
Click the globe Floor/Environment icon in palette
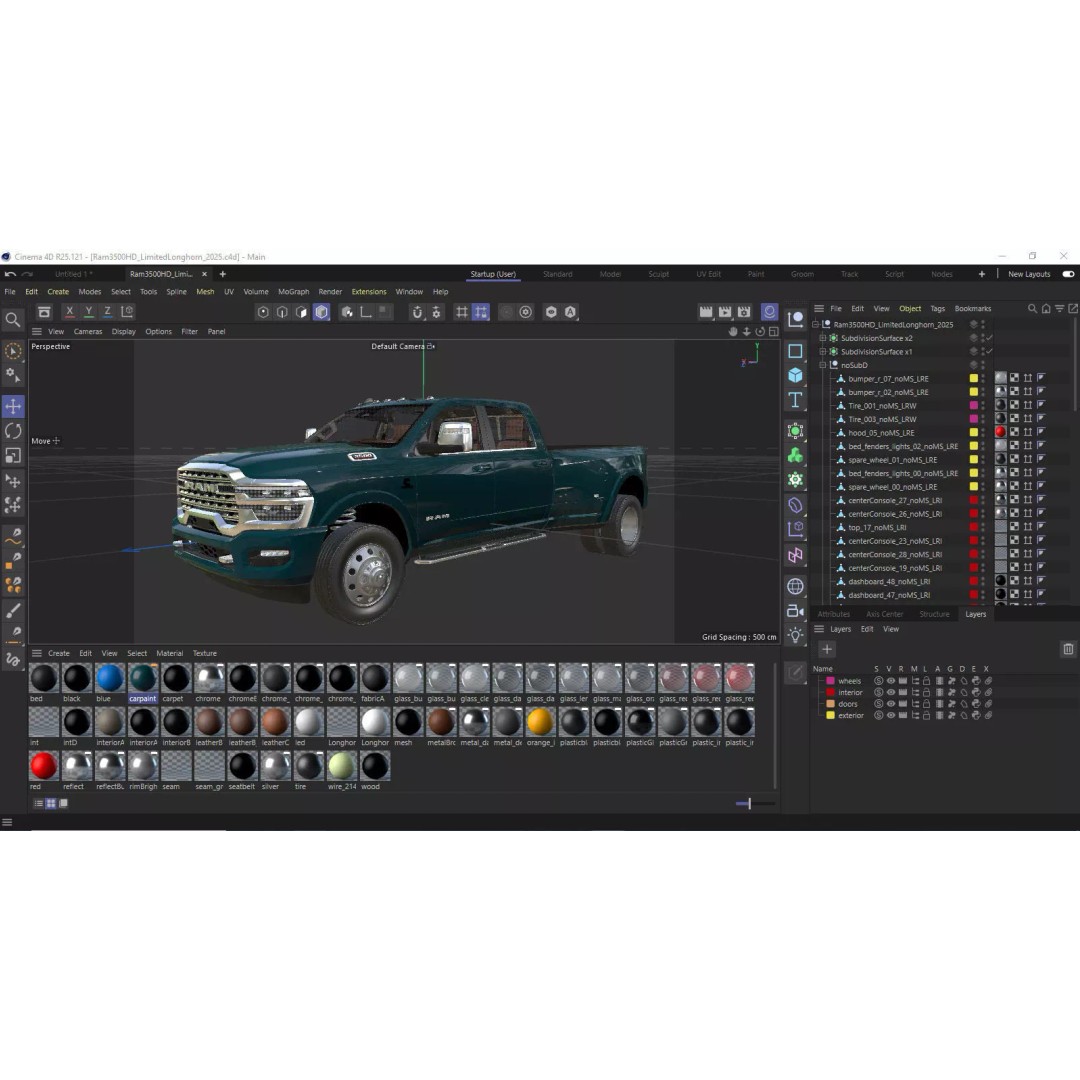tap(796, 586)
